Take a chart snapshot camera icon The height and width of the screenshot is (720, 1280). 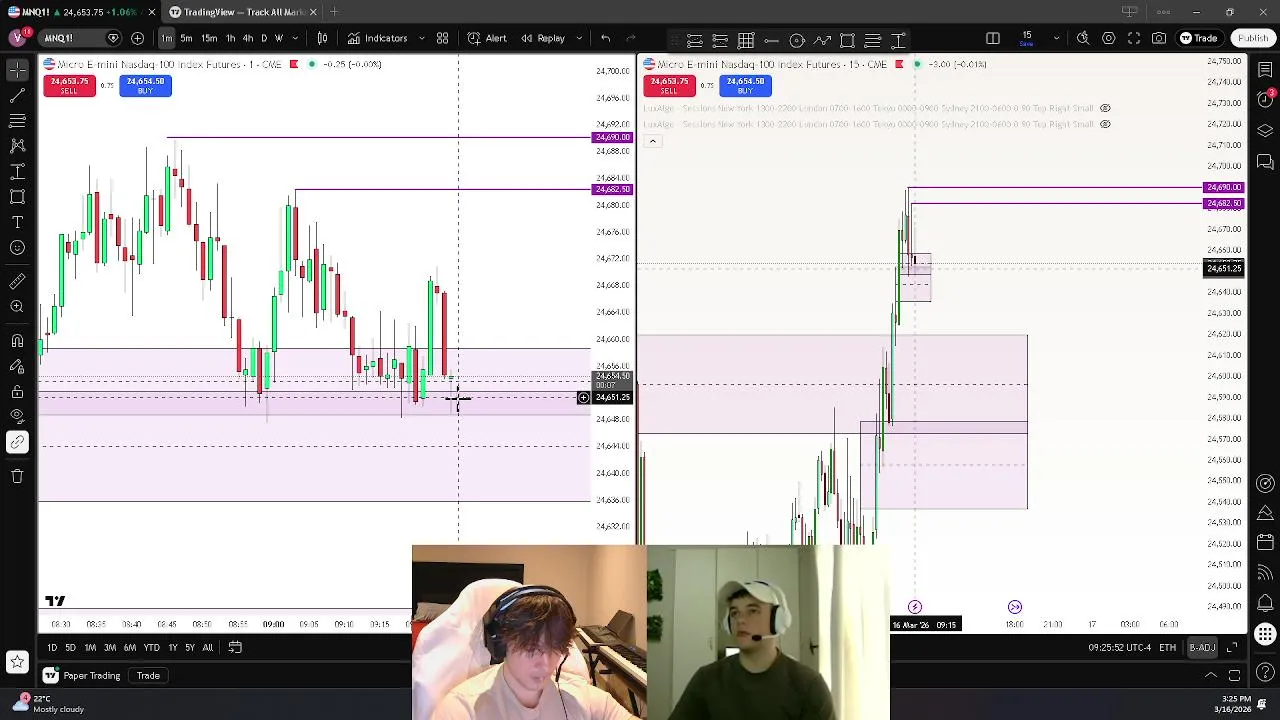(1159, 38)
